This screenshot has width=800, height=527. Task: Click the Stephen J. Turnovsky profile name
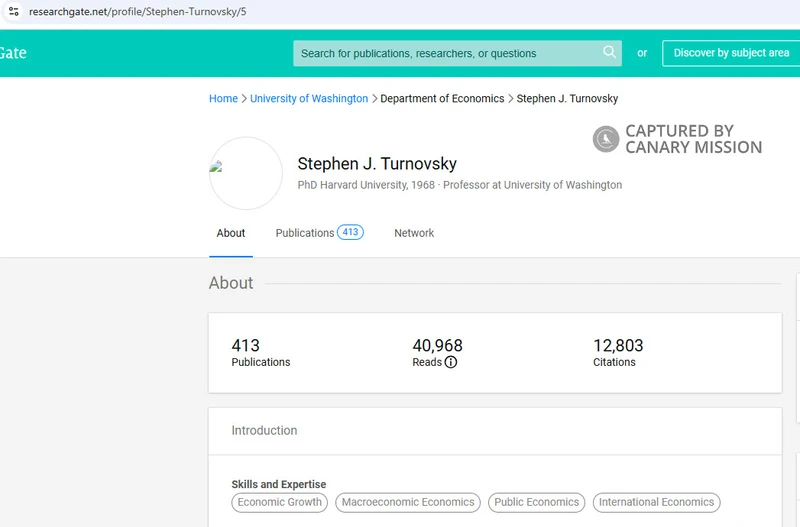coord(377,164)
